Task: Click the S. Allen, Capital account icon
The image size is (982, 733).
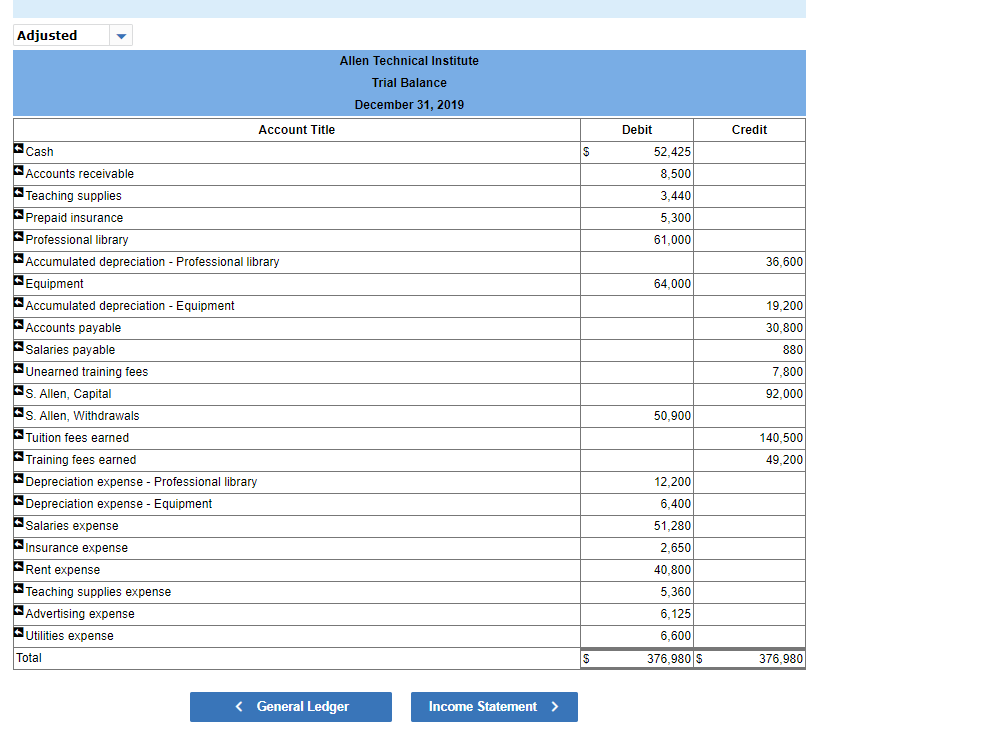Action: tap(18, 393)
